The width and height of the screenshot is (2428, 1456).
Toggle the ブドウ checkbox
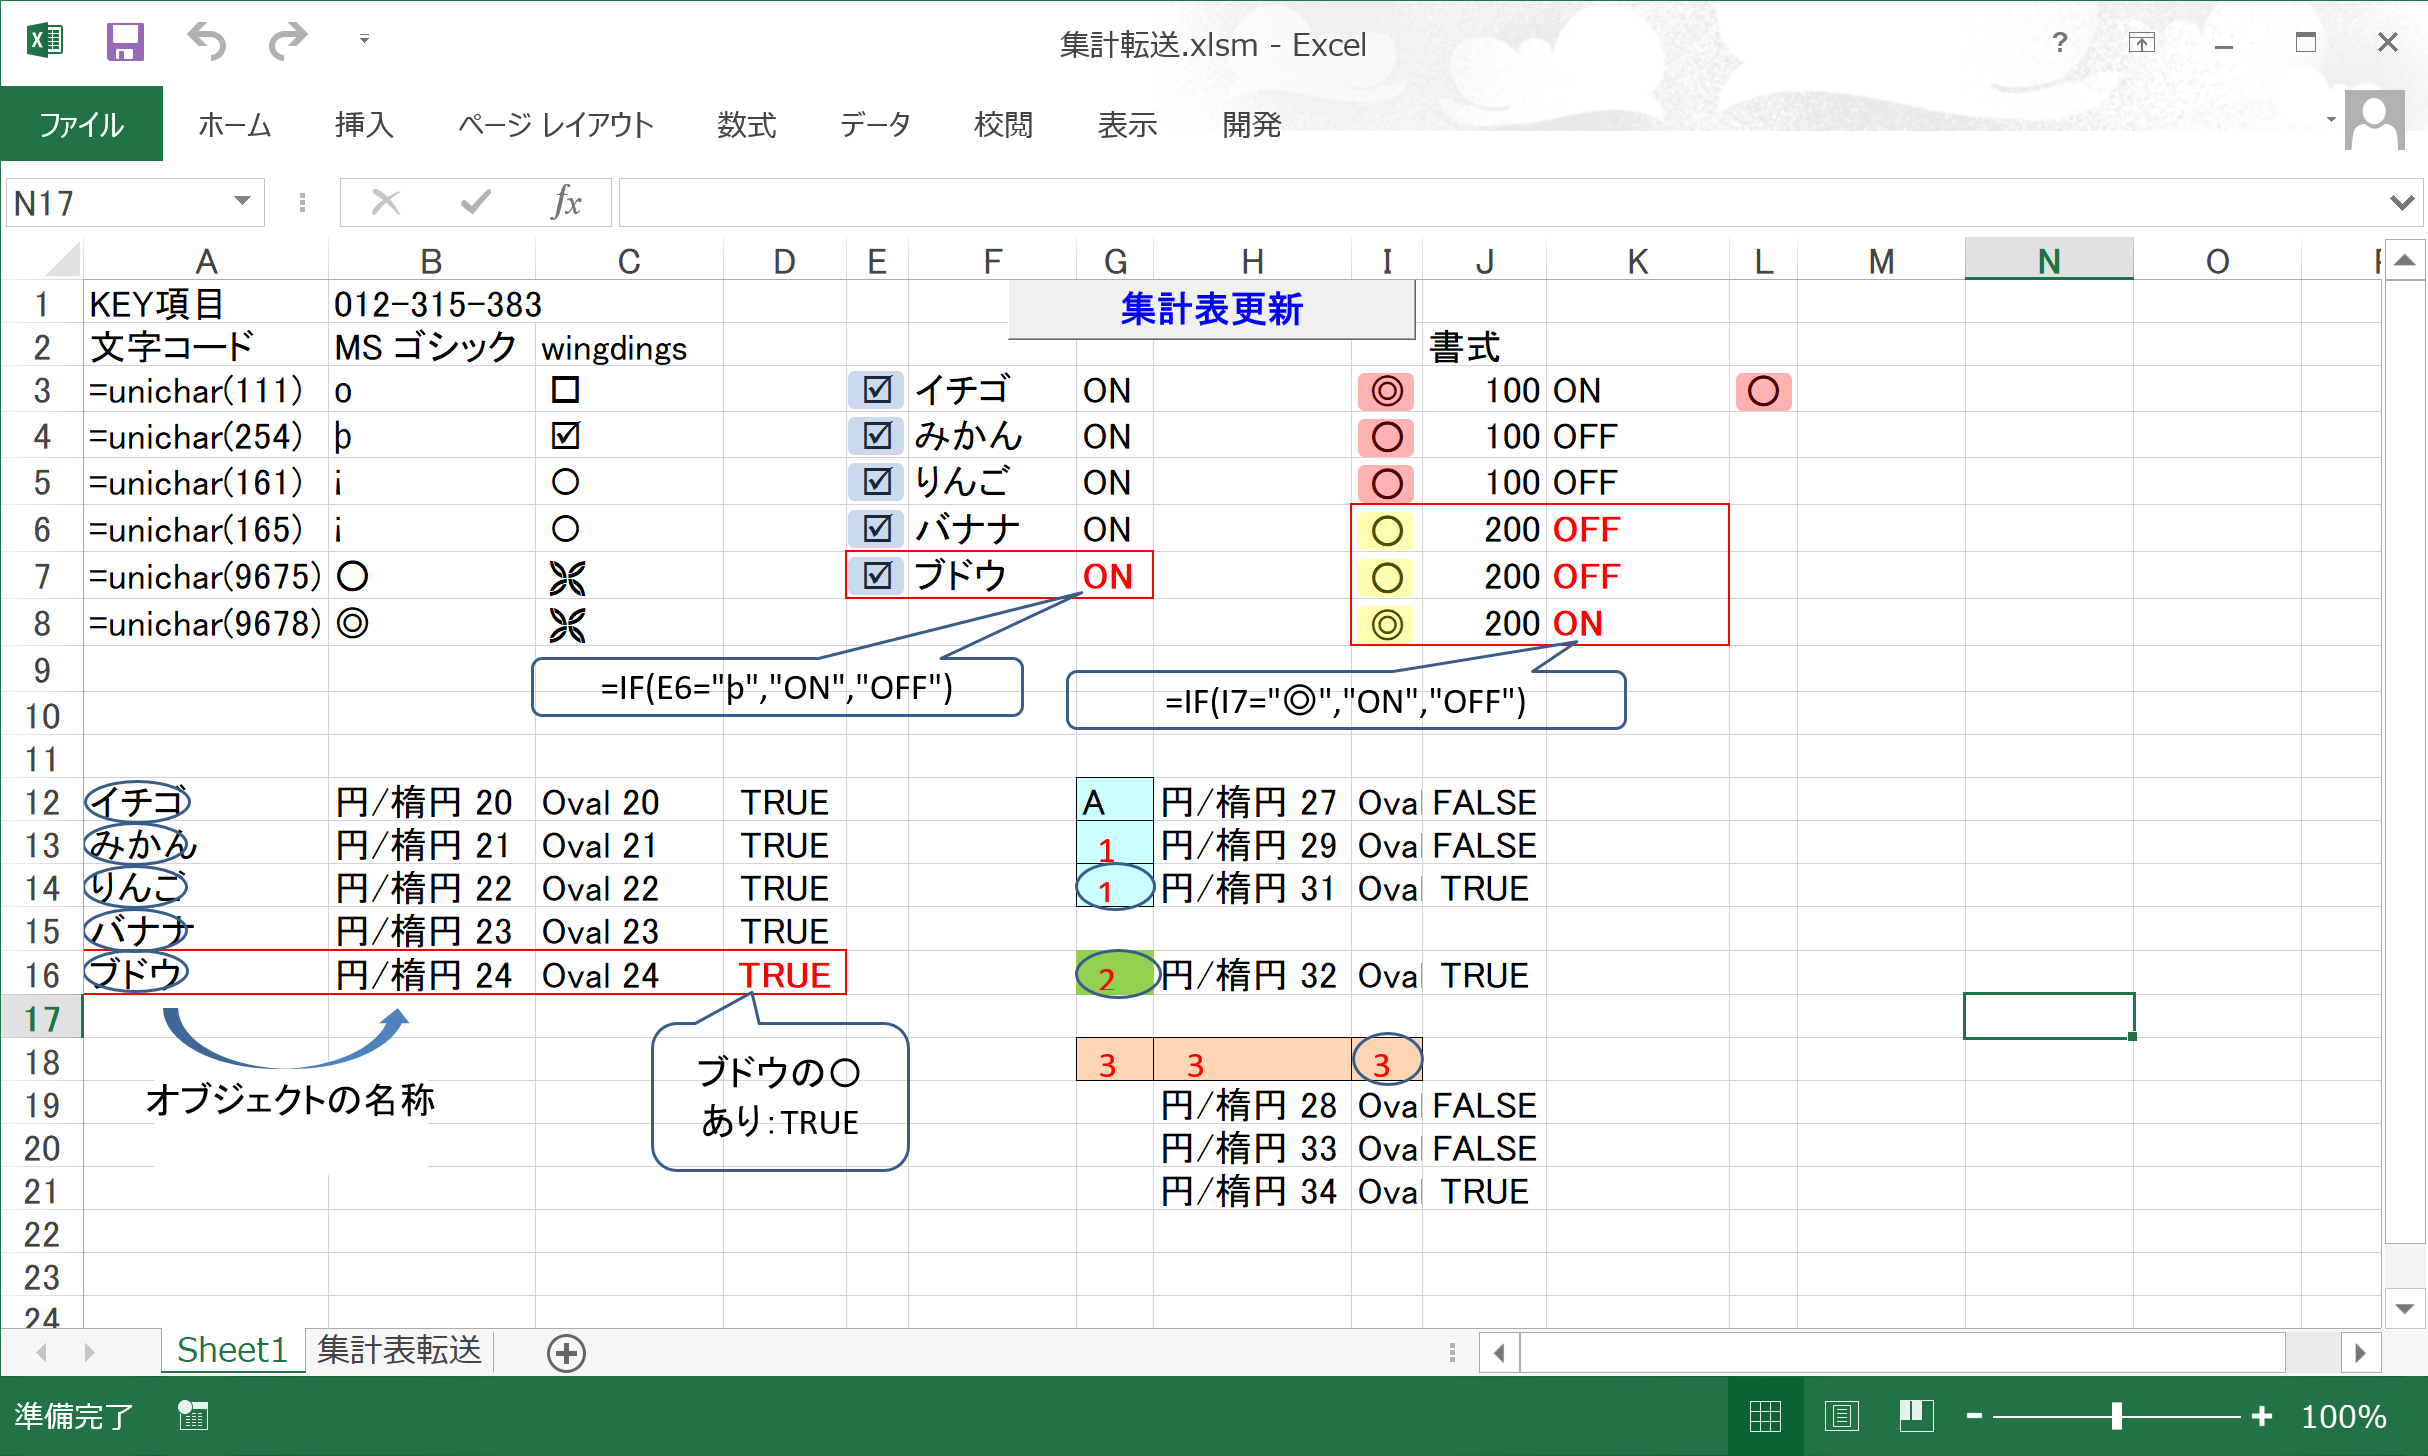(x=877, y=576)
